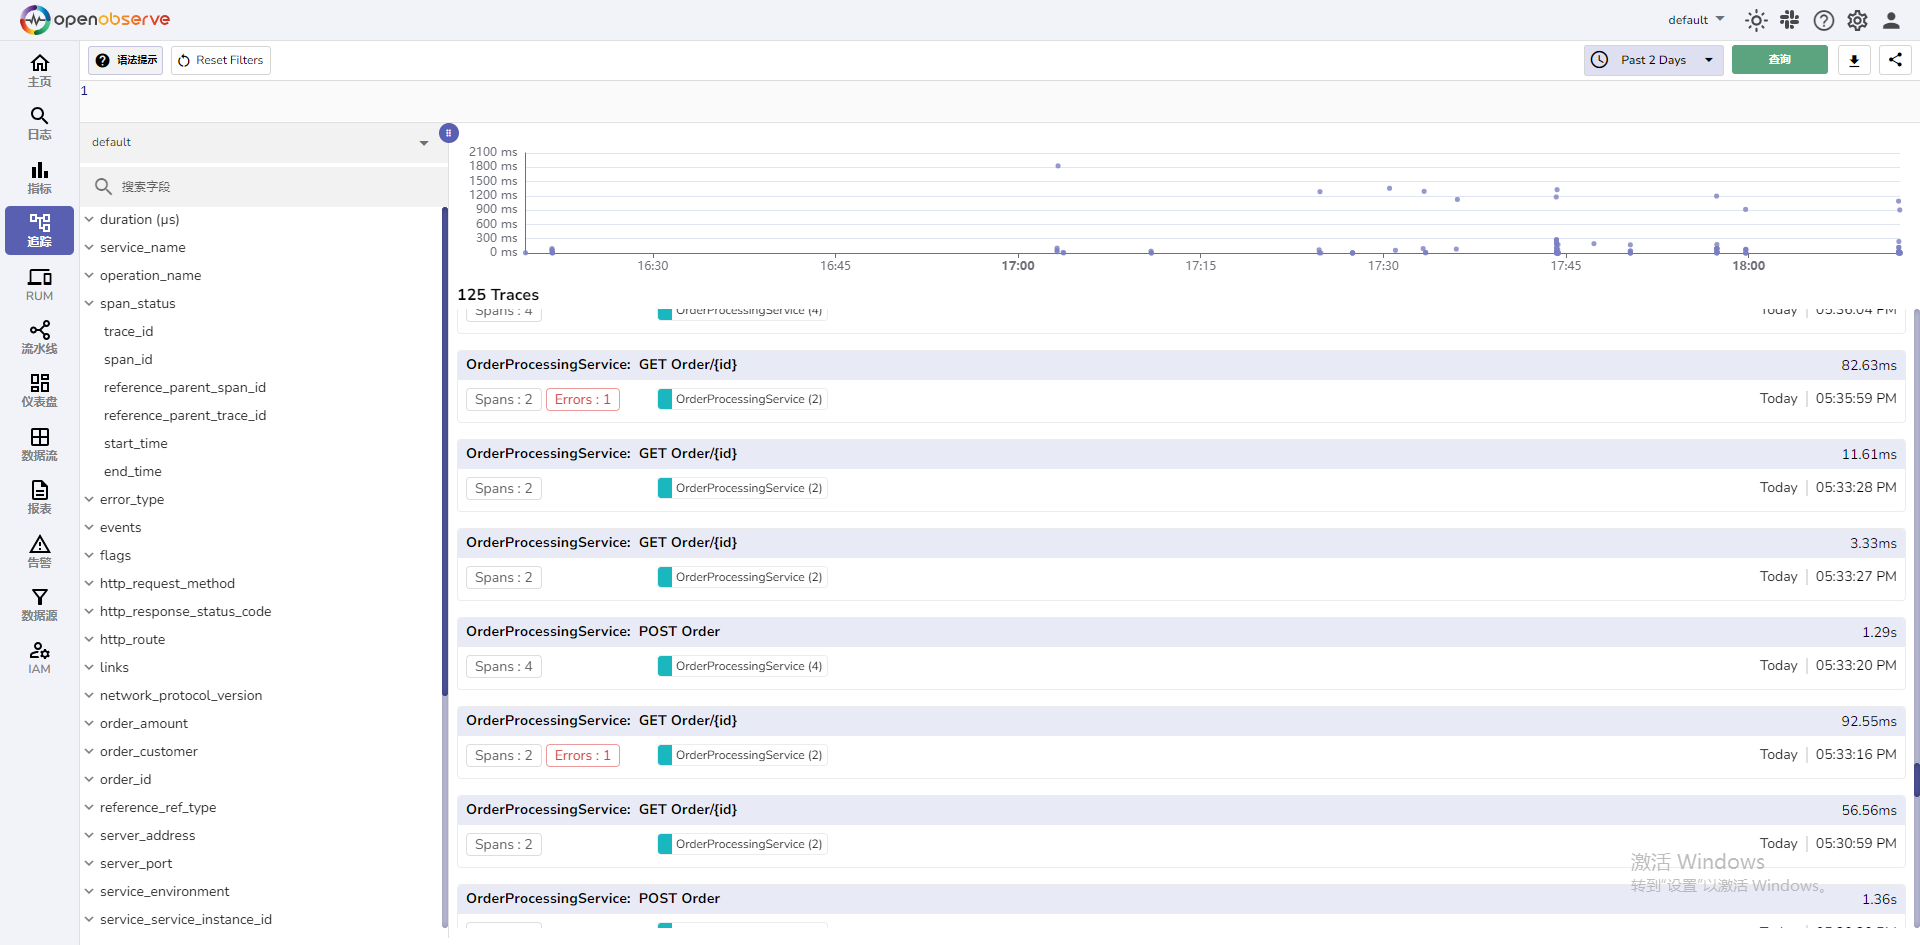Run the query with 查询 button
The width and height of the screenshot is (1920, 945).
pos(1779,60)
